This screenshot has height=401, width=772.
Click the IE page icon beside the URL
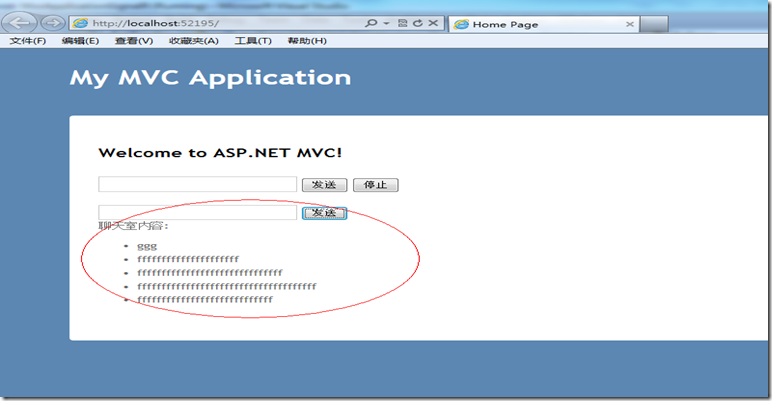(x=80, y=23)
